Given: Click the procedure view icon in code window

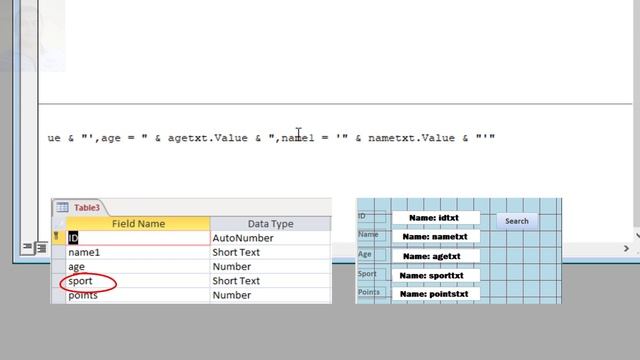Looking at the screenshot, I should click(27, 247).
